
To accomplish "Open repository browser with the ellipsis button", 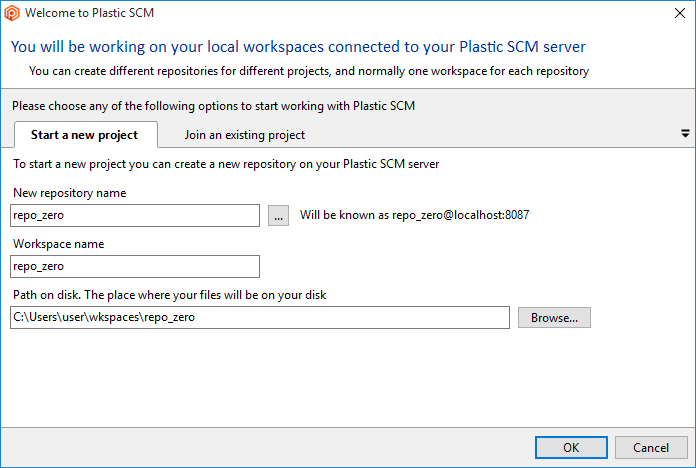I will pyautogui.click(x=278, y=215).
